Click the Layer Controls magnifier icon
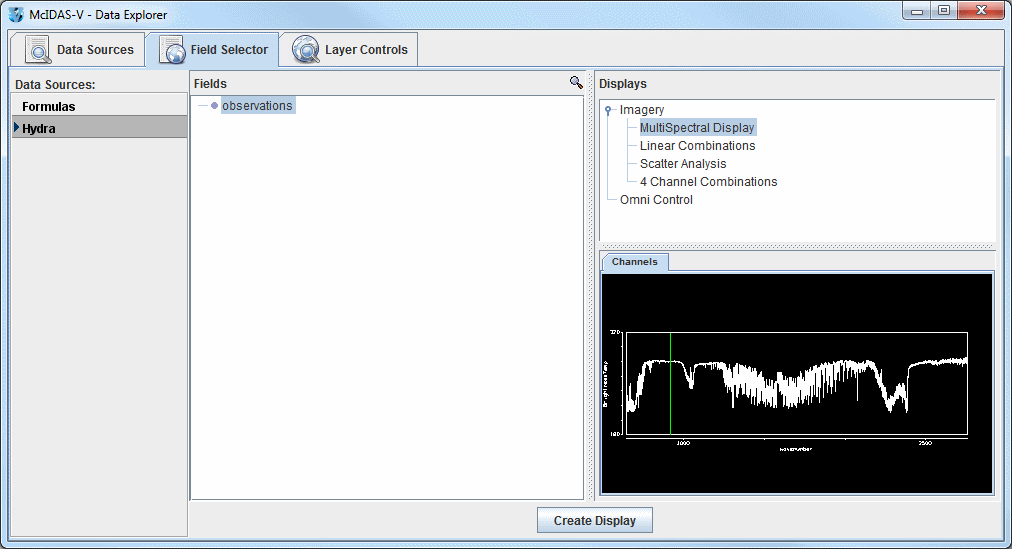1012x549 pixels. [306, 49]
